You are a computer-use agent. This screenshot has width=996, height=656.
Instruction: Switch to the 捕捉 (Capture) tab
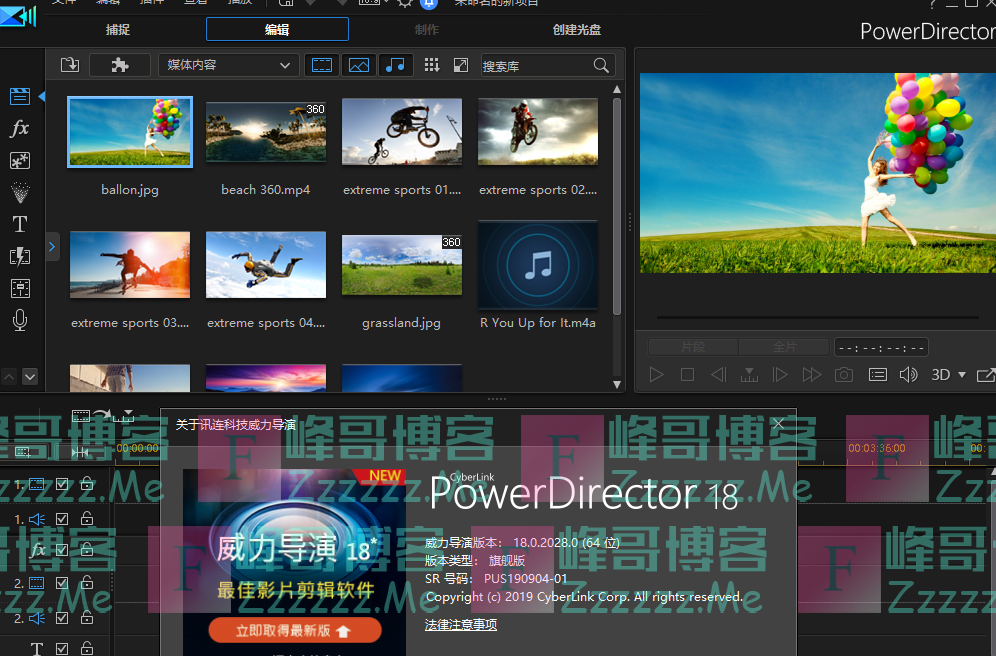coord(118,29)
